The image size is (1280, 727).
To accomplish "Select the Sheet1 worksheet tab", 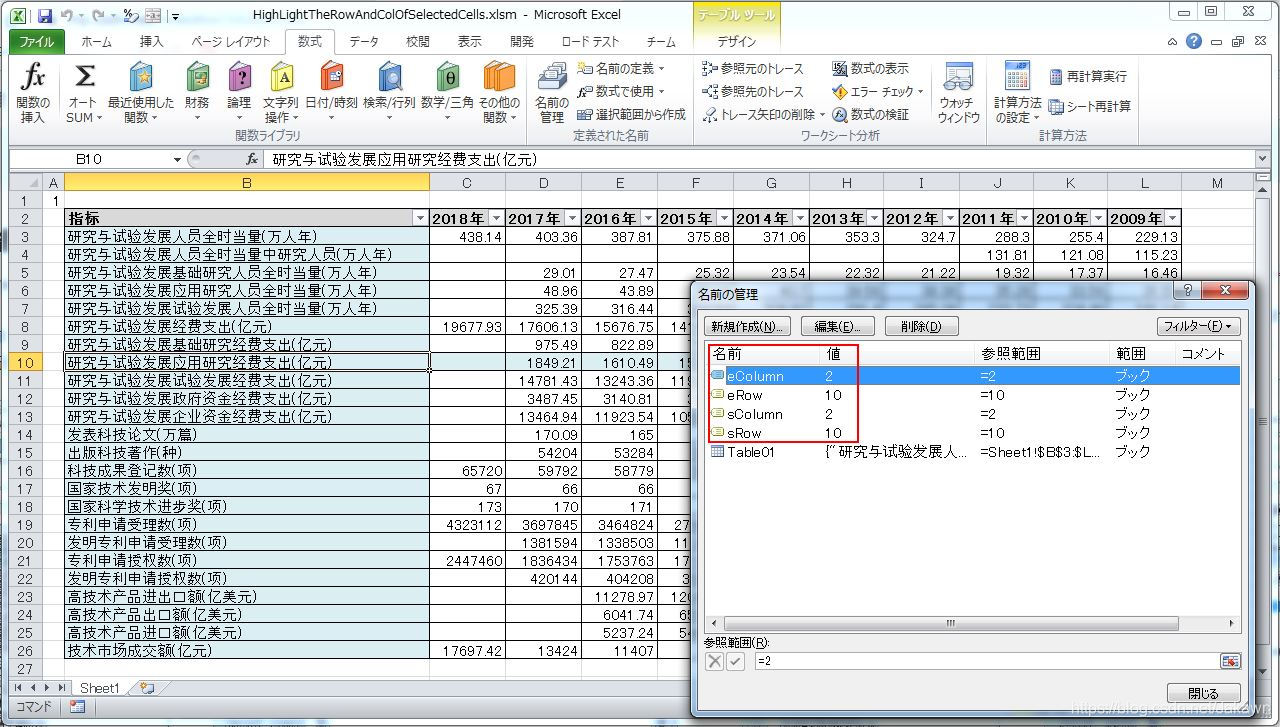I will pyautogui.click(x=99, y=688).
